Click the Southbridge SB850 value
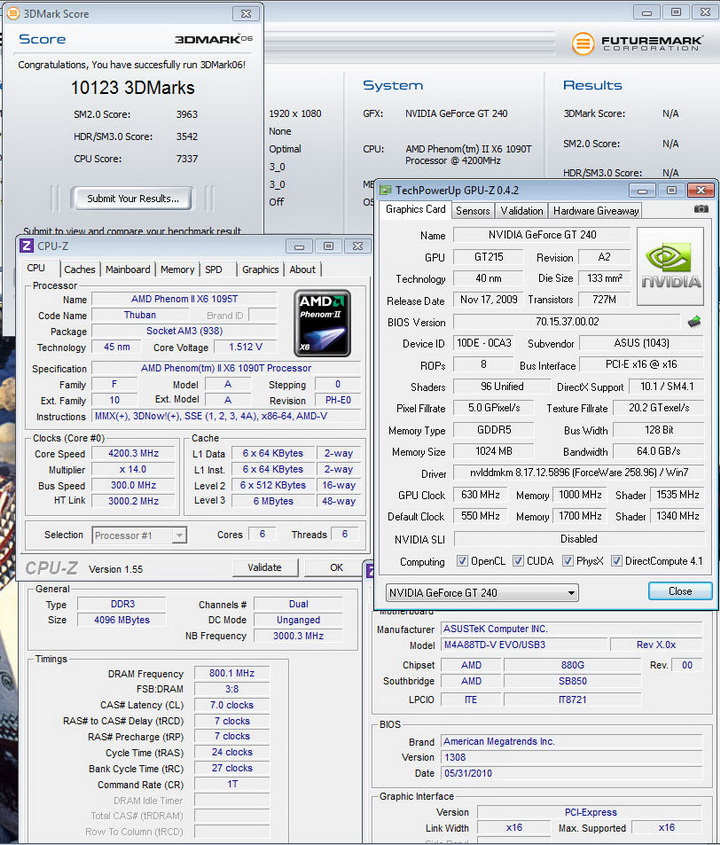The height and width of the screenshot is (845, 720). 572,681
